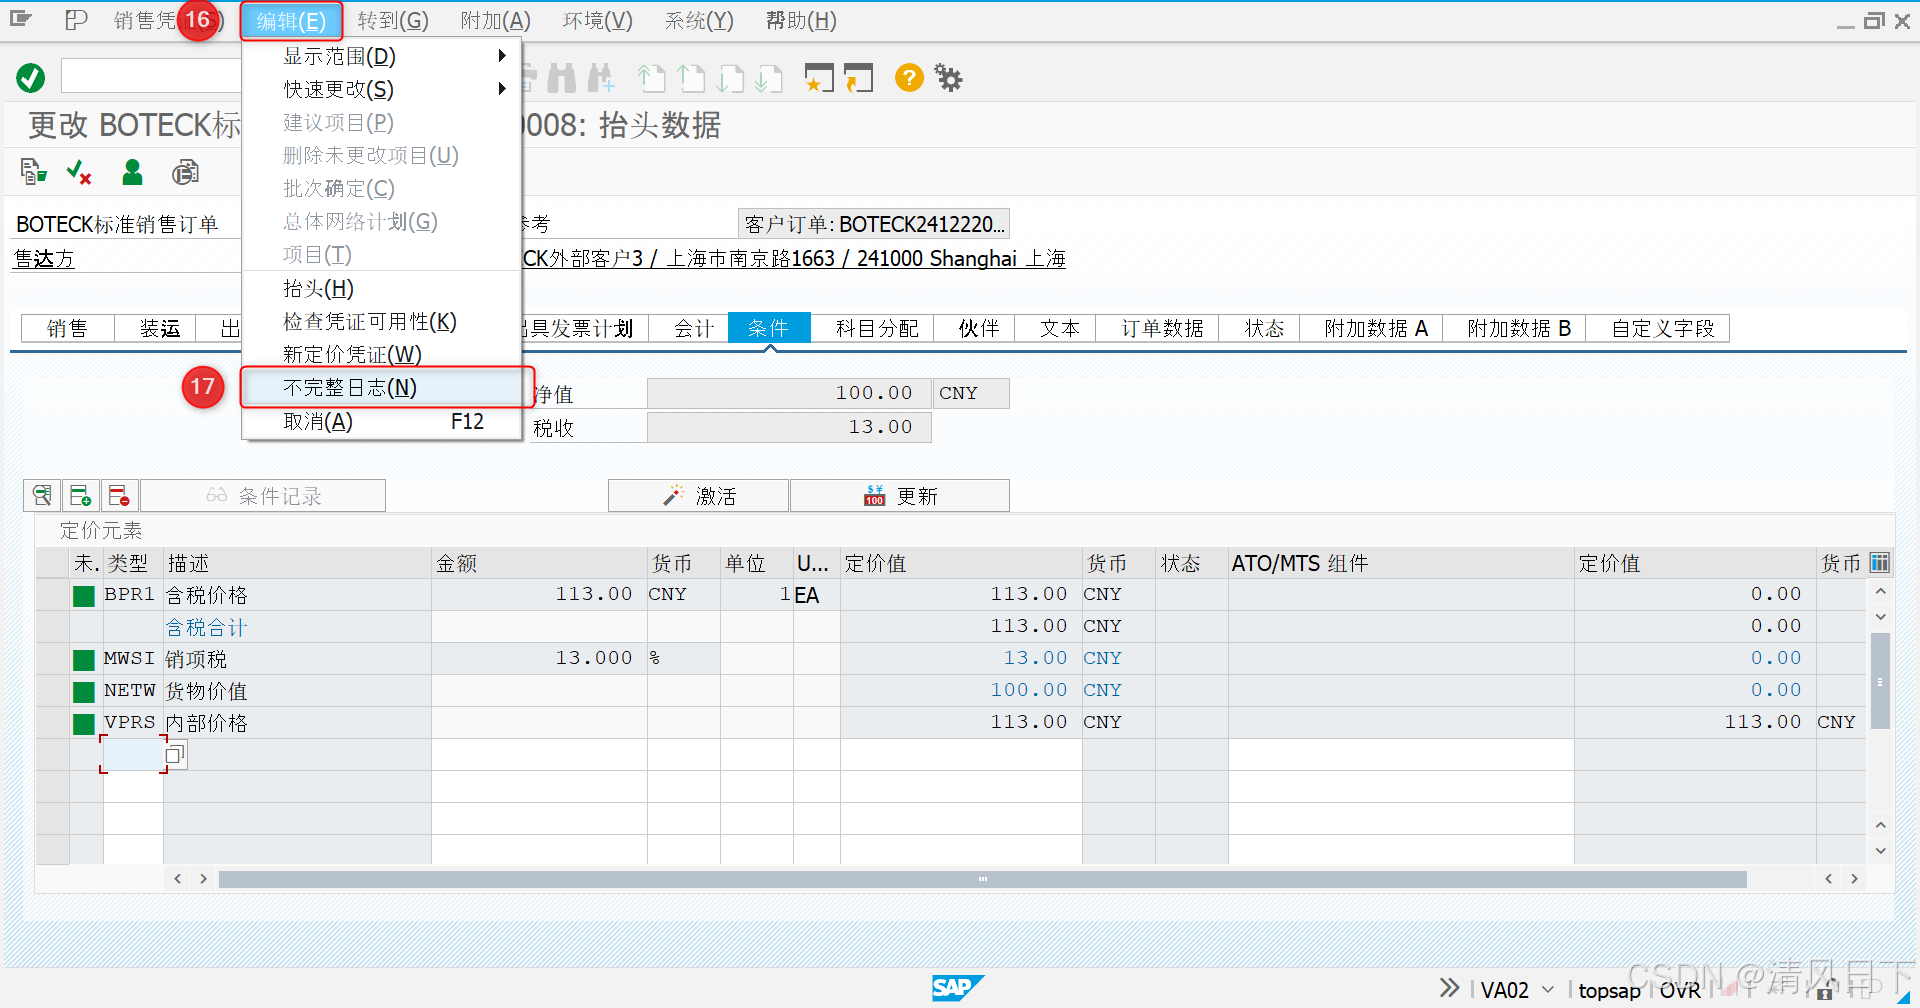Screen dimensions: 1920x1008
Task: Open VA02 transaction dropdown in status bar
Action: point(1549,989)
